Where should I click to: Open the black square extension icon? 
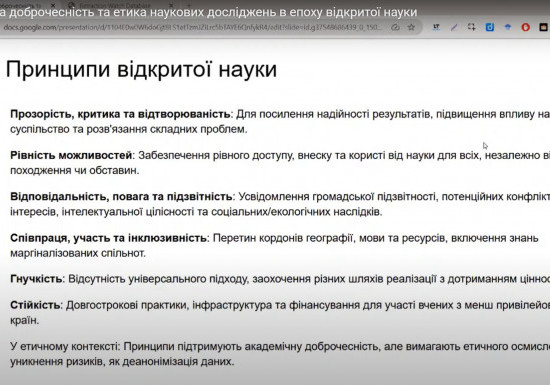[x=543, y=27]
